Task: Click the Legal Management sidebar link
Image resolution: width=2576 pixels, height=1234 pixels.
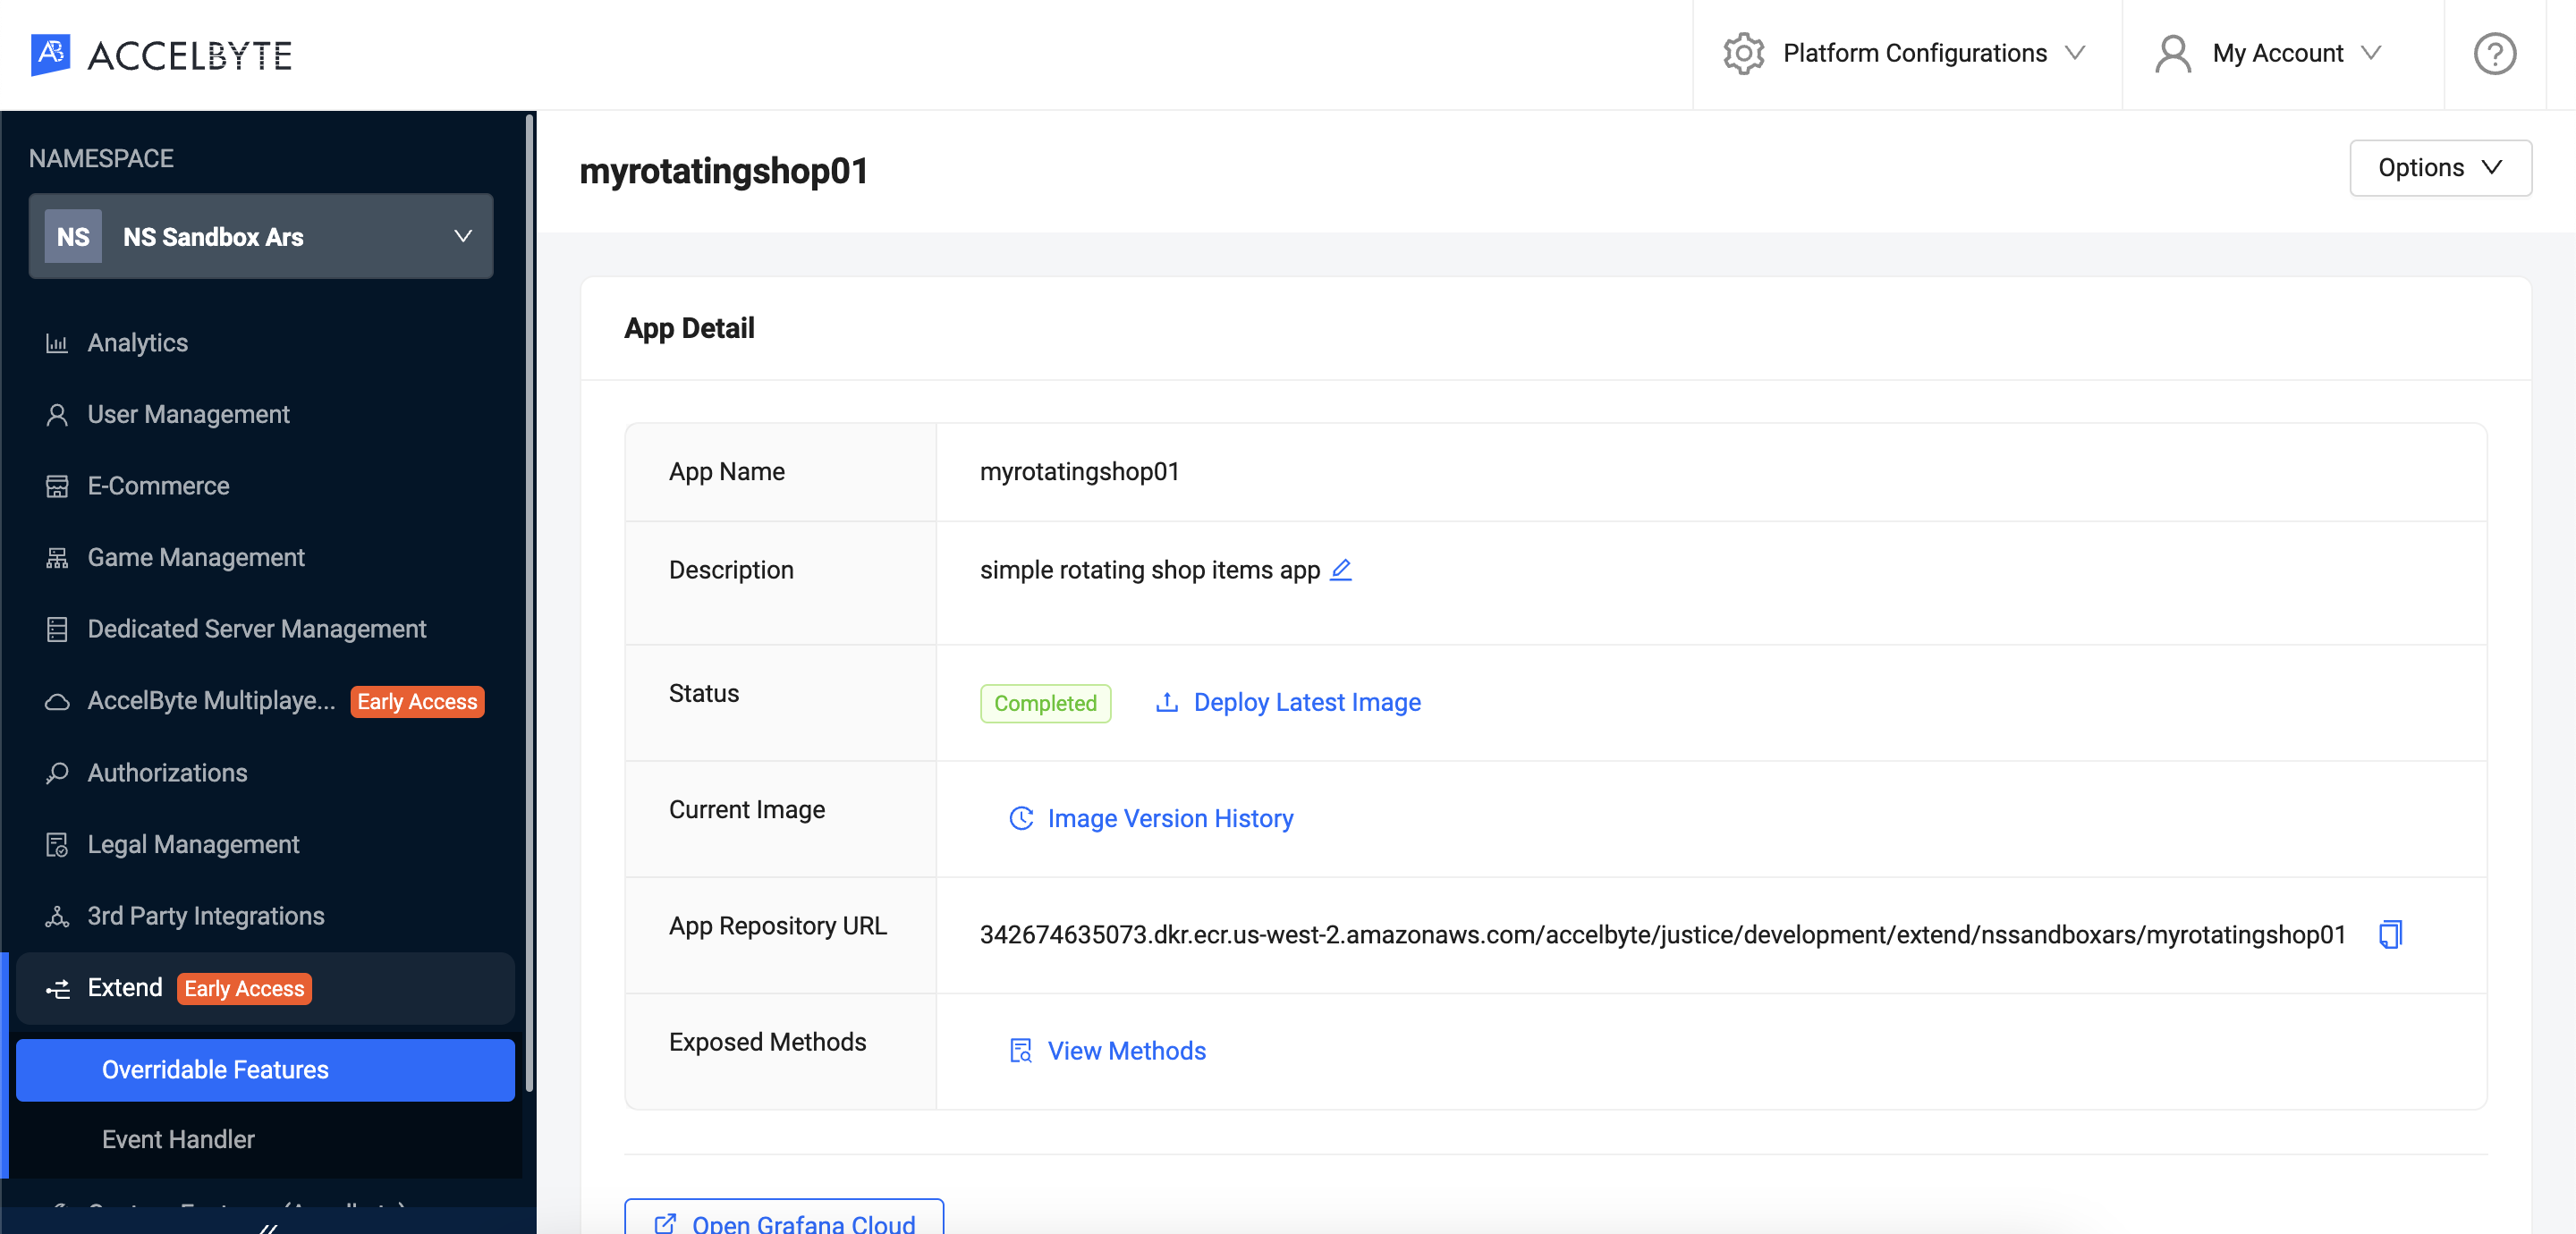Action: coord(192,843)
